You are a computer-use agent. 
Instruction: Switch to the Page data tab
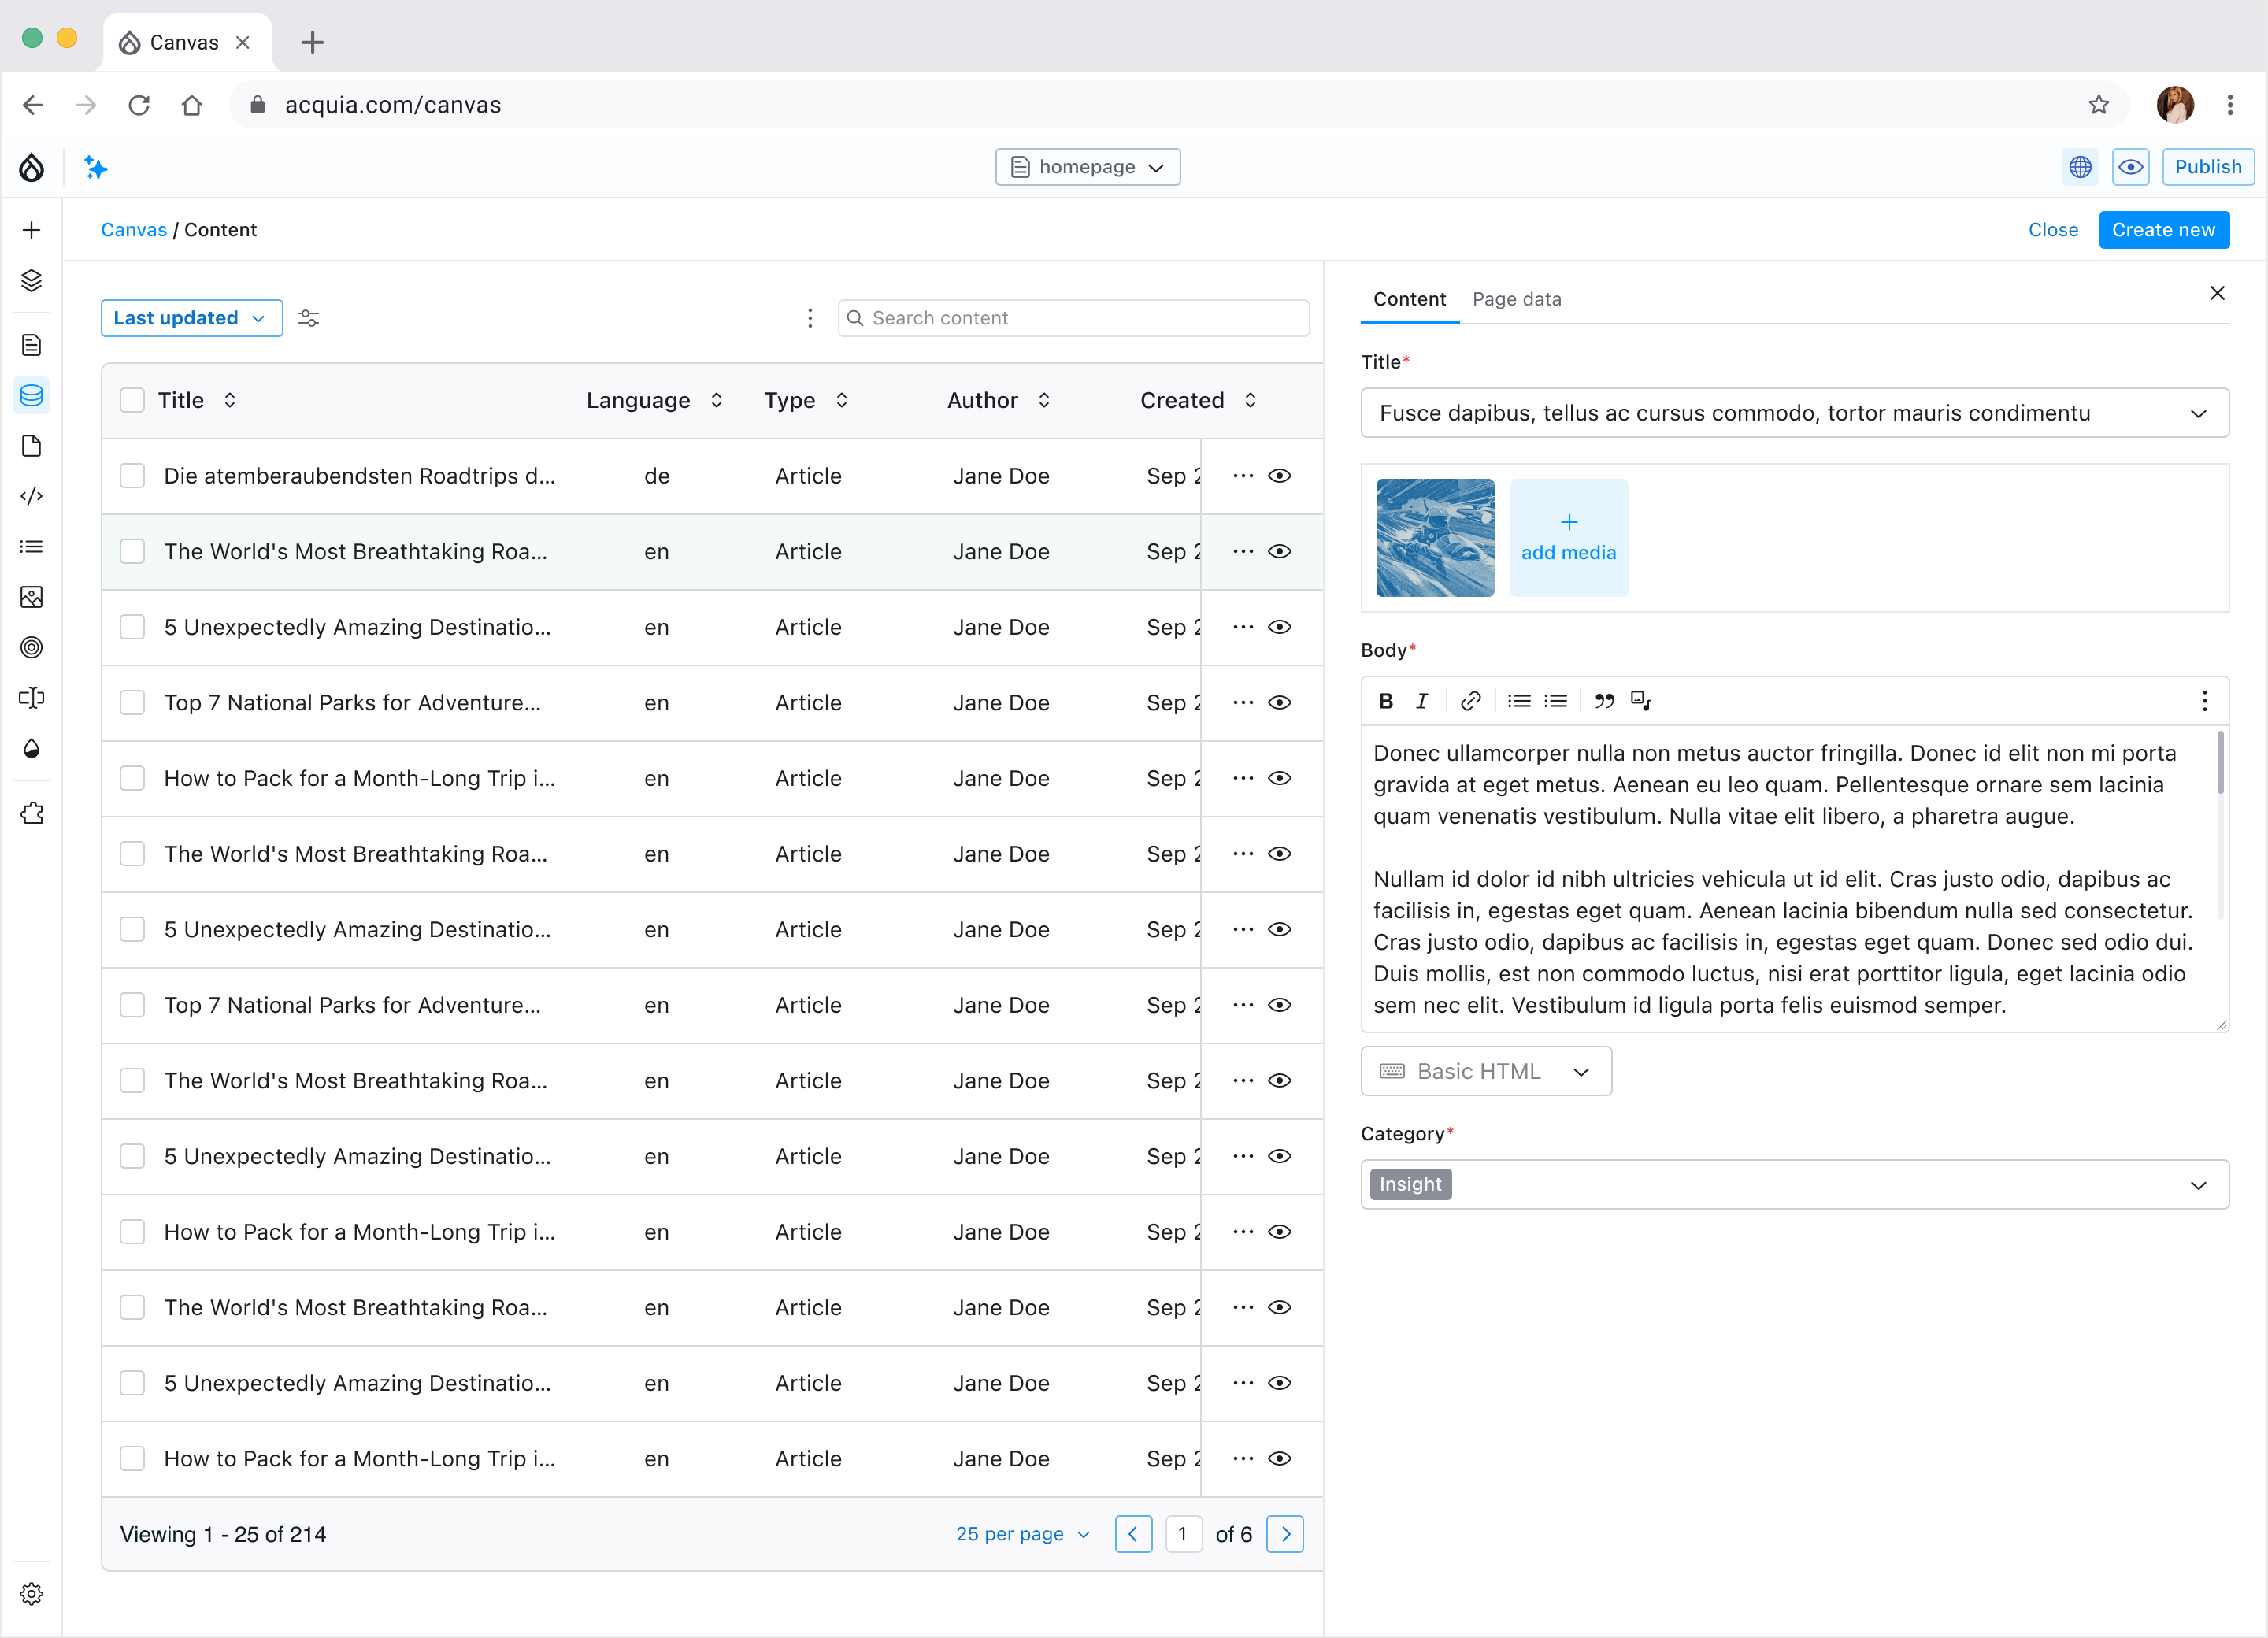(1516, 299)
